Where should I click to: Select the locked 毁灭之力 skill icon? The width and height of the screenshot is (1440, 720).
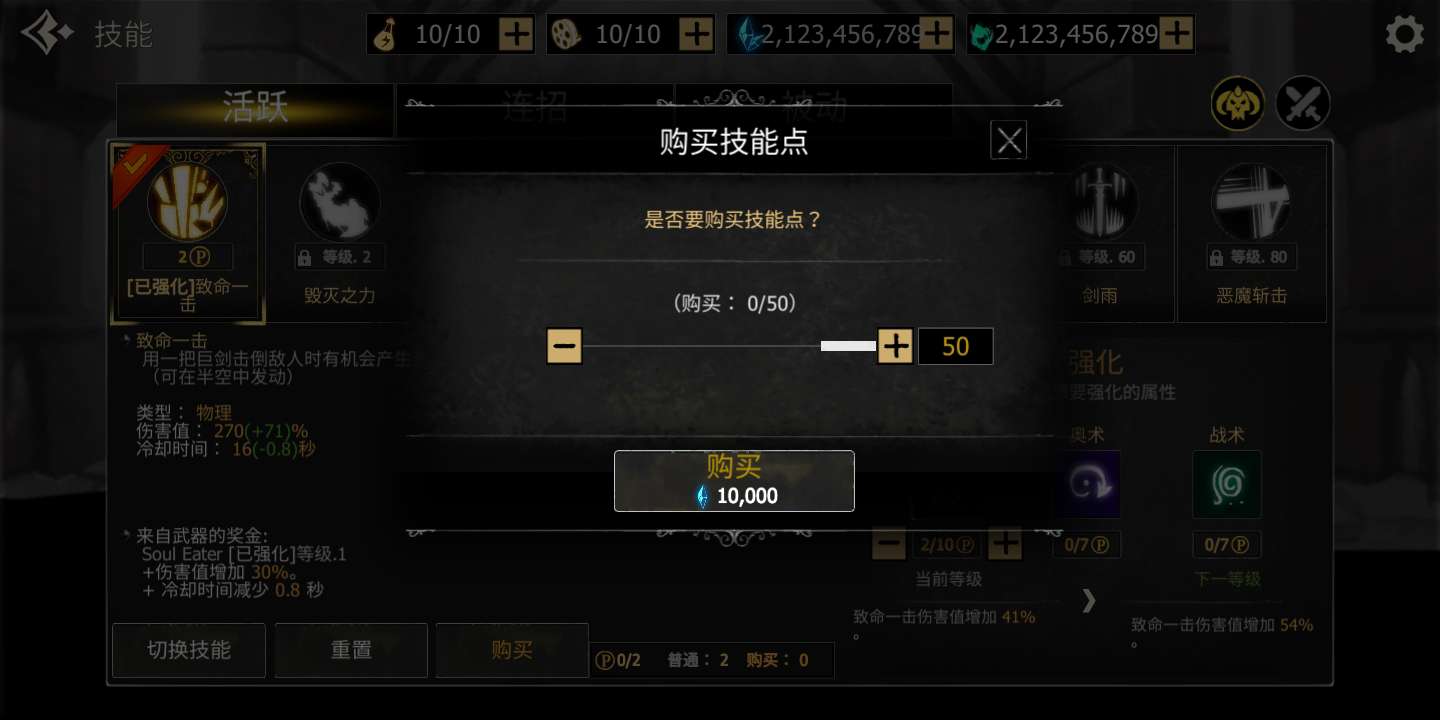pos(339,202)
